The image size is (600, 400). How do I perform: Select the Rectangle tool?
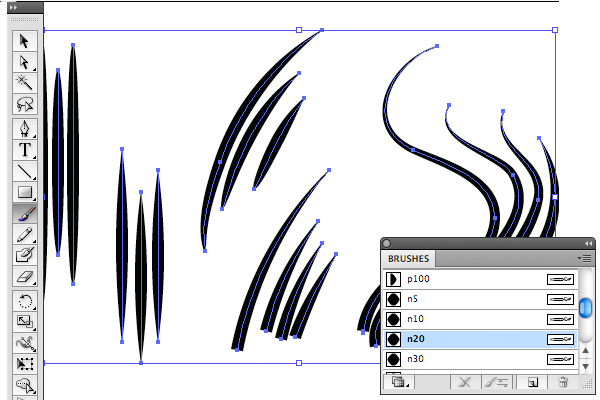(25, 192)
